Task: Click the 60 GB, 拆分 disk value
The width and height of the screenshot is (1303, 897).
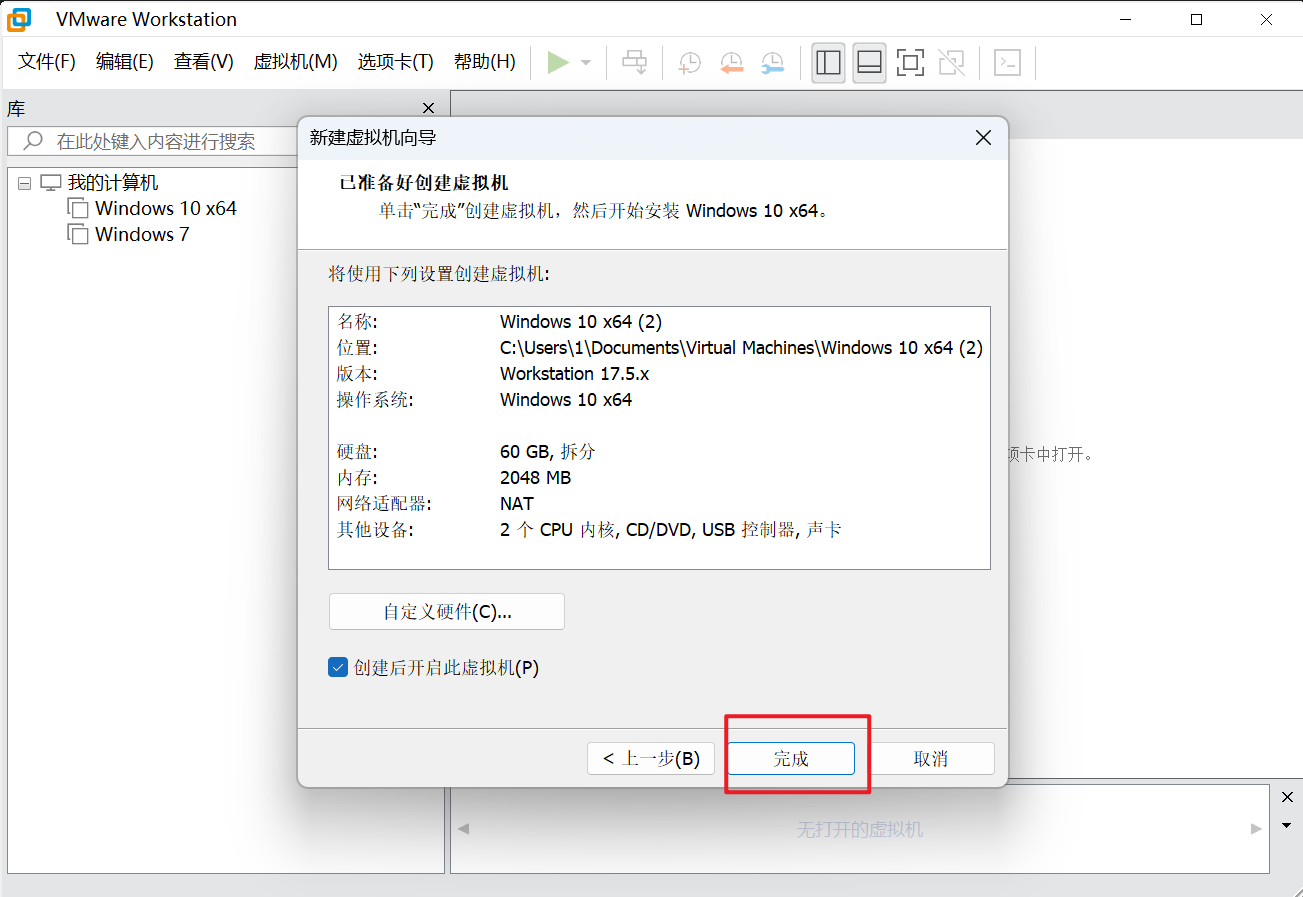Action: [548, 451]
